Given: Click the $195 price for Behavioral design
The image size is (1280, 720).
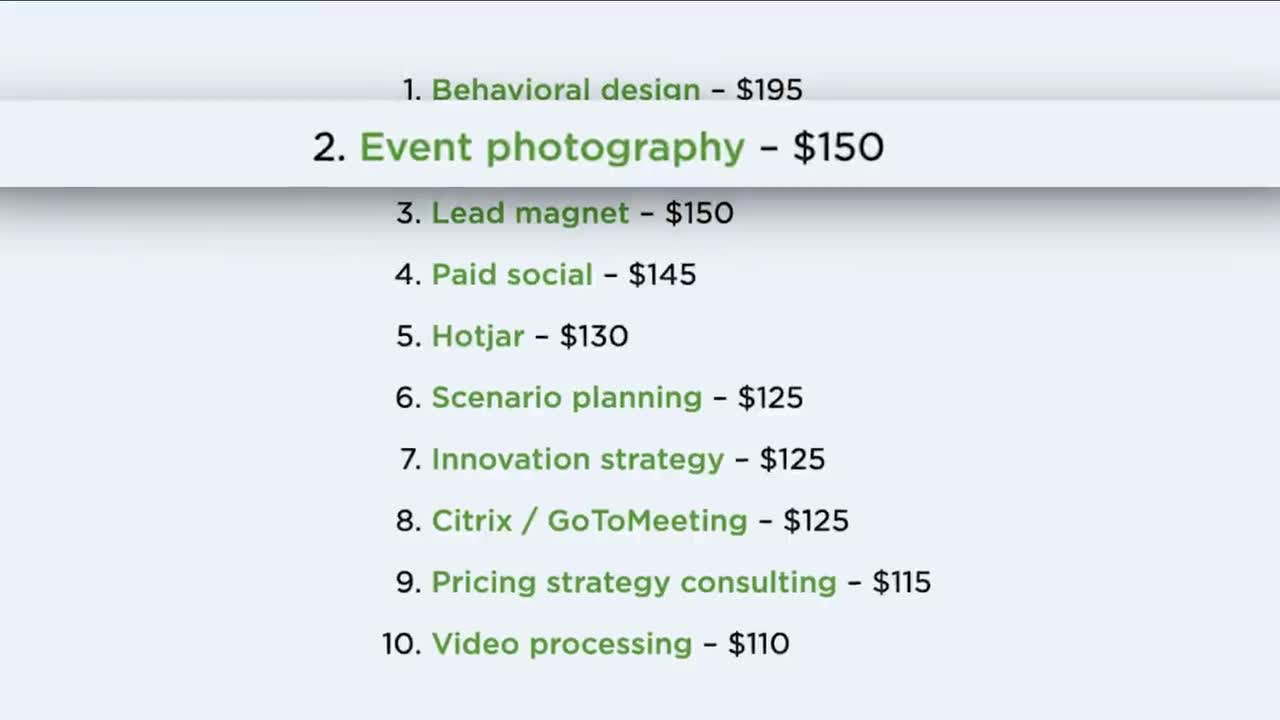Looking at the screenshot, I should tap(769, 90).
